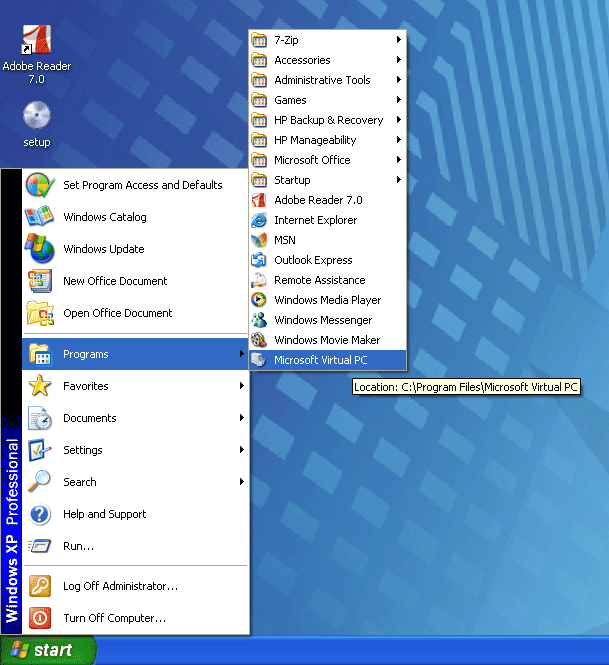This screenshot has width=609, height=665.
Task: Click the Windows Movie Maker film reel icon
Action: 259,340
